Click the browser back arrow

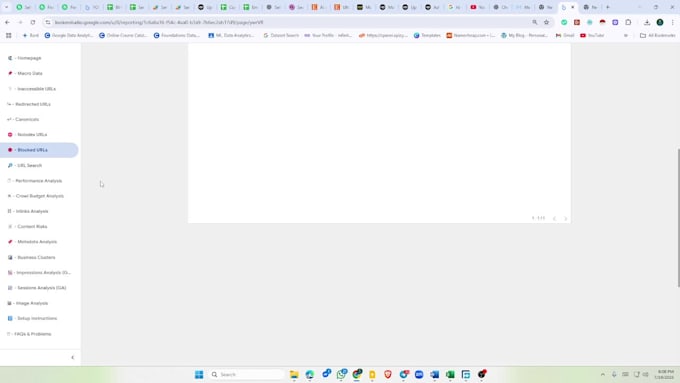point(7,22)
